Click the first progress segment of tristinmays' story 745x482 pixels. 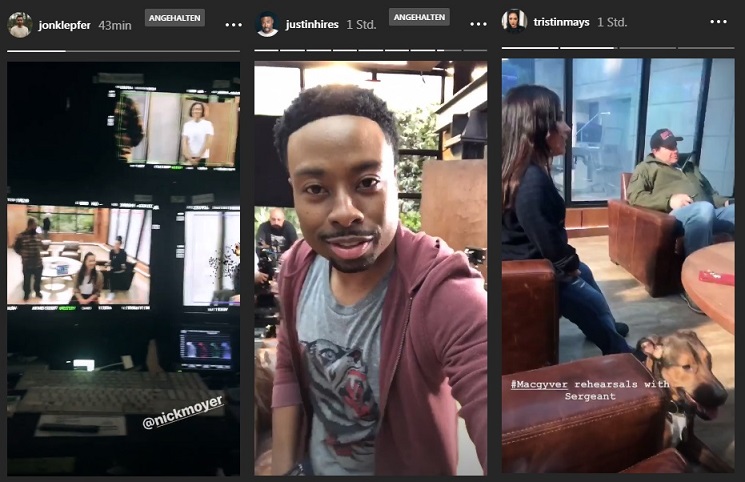[x=530, y=48]
